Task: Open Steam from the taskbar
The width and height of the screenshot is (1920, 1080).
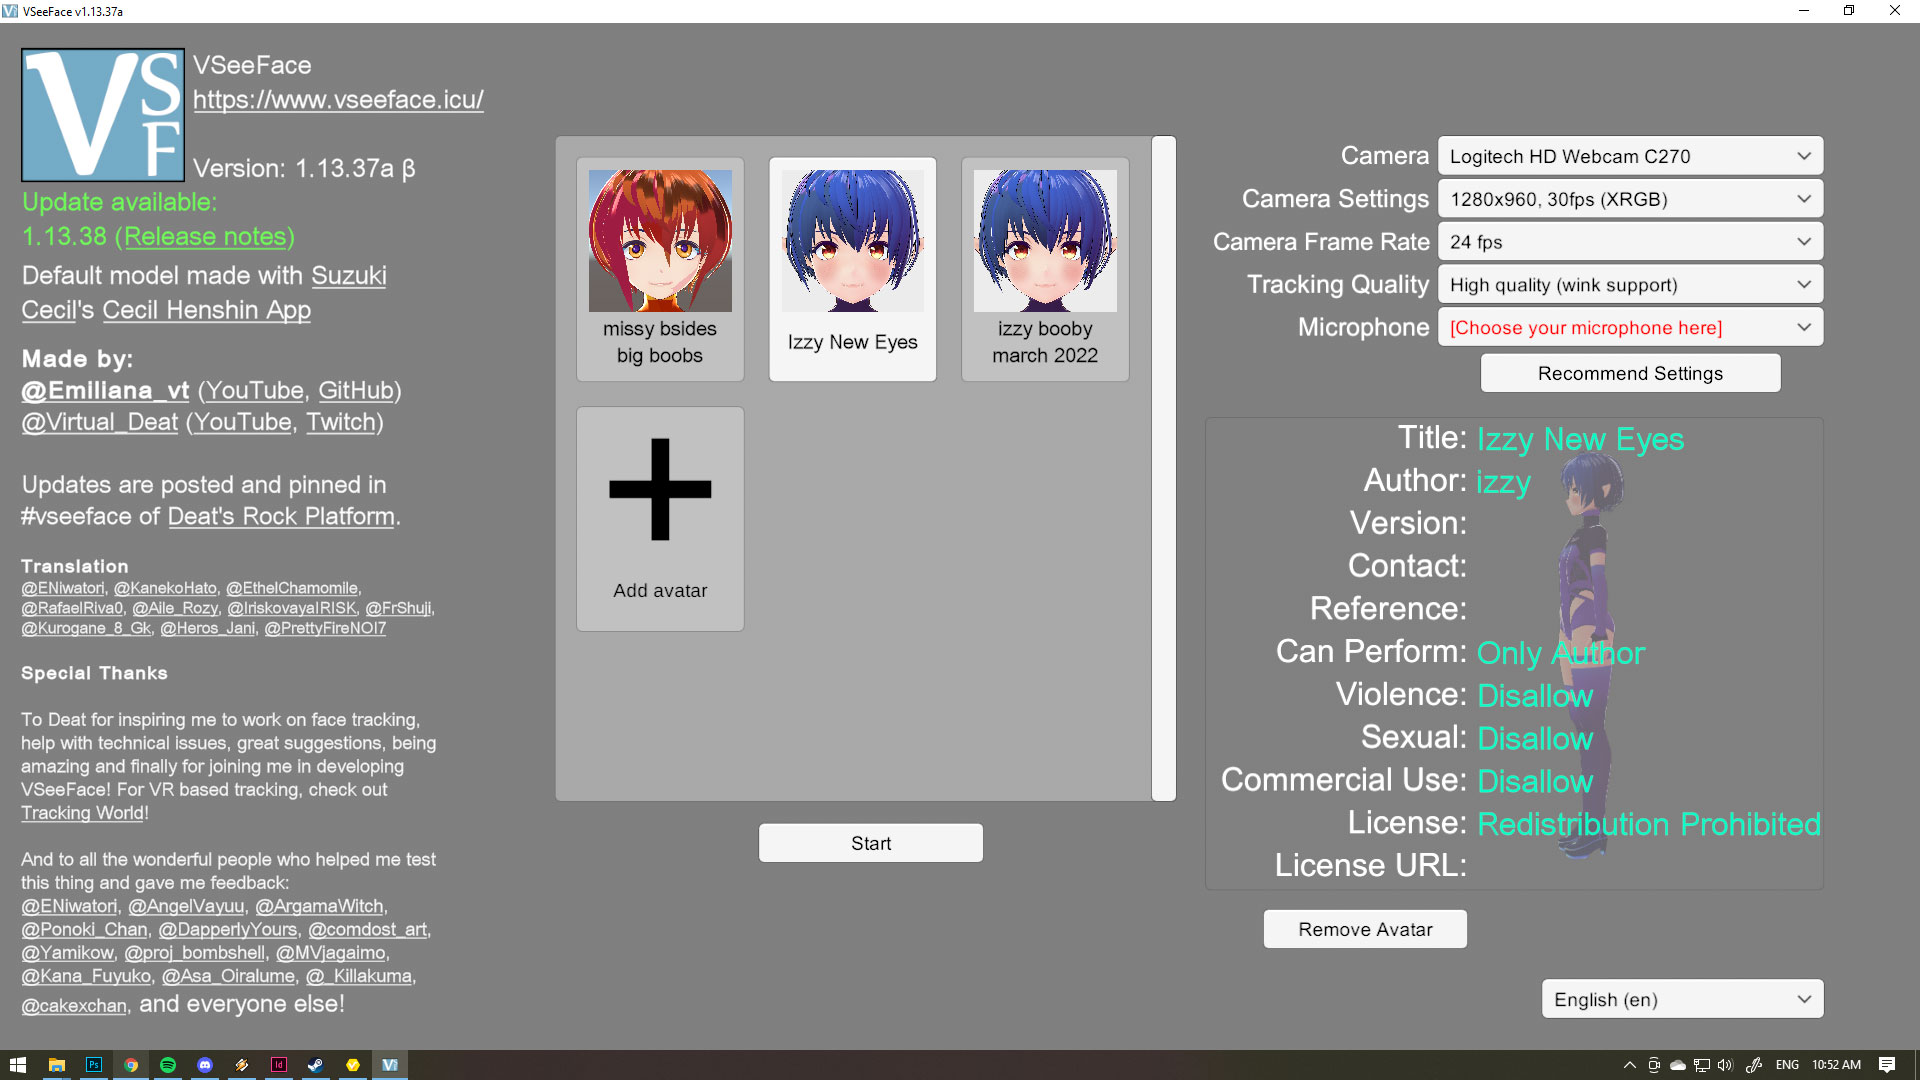Action: coord(315,1065)
